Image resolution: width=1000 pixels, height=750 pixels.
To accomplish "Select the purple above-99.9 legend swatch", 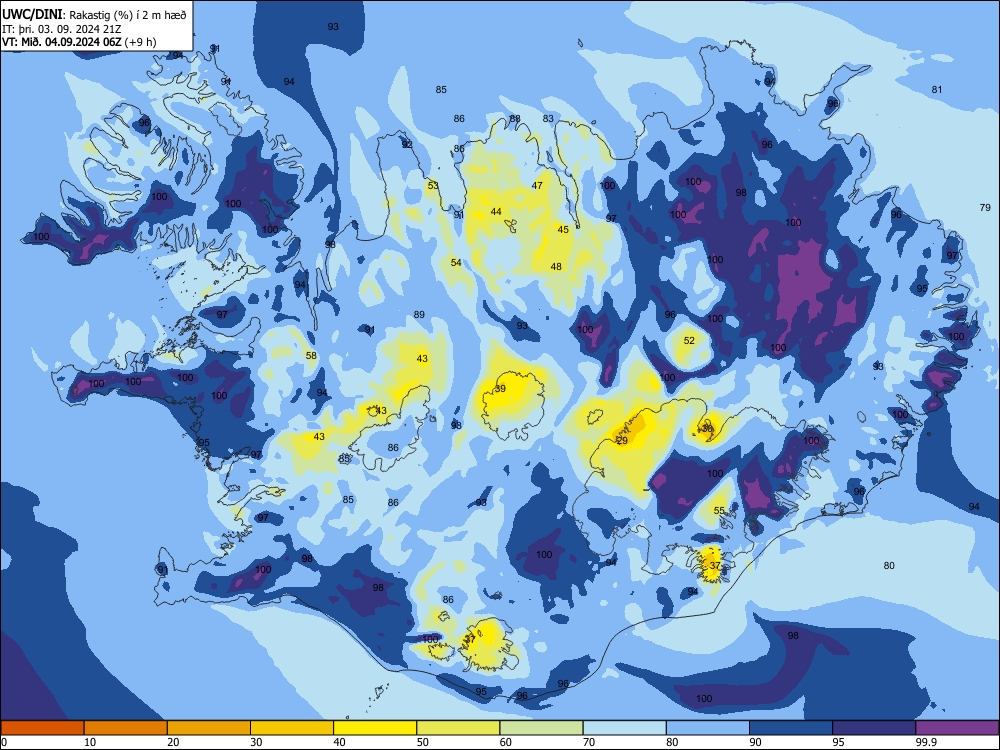I will tap(957, 728).
